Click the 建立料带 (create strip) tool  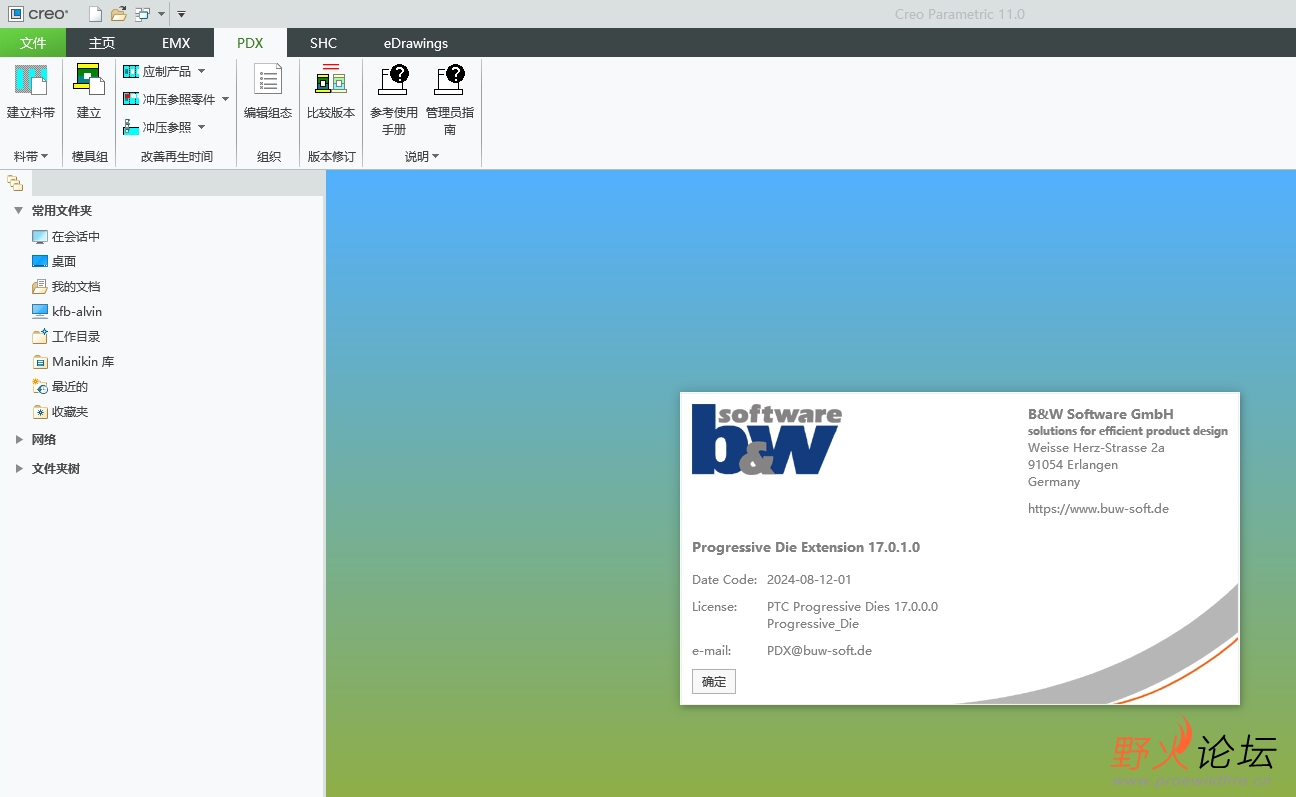tap(31, 92)
